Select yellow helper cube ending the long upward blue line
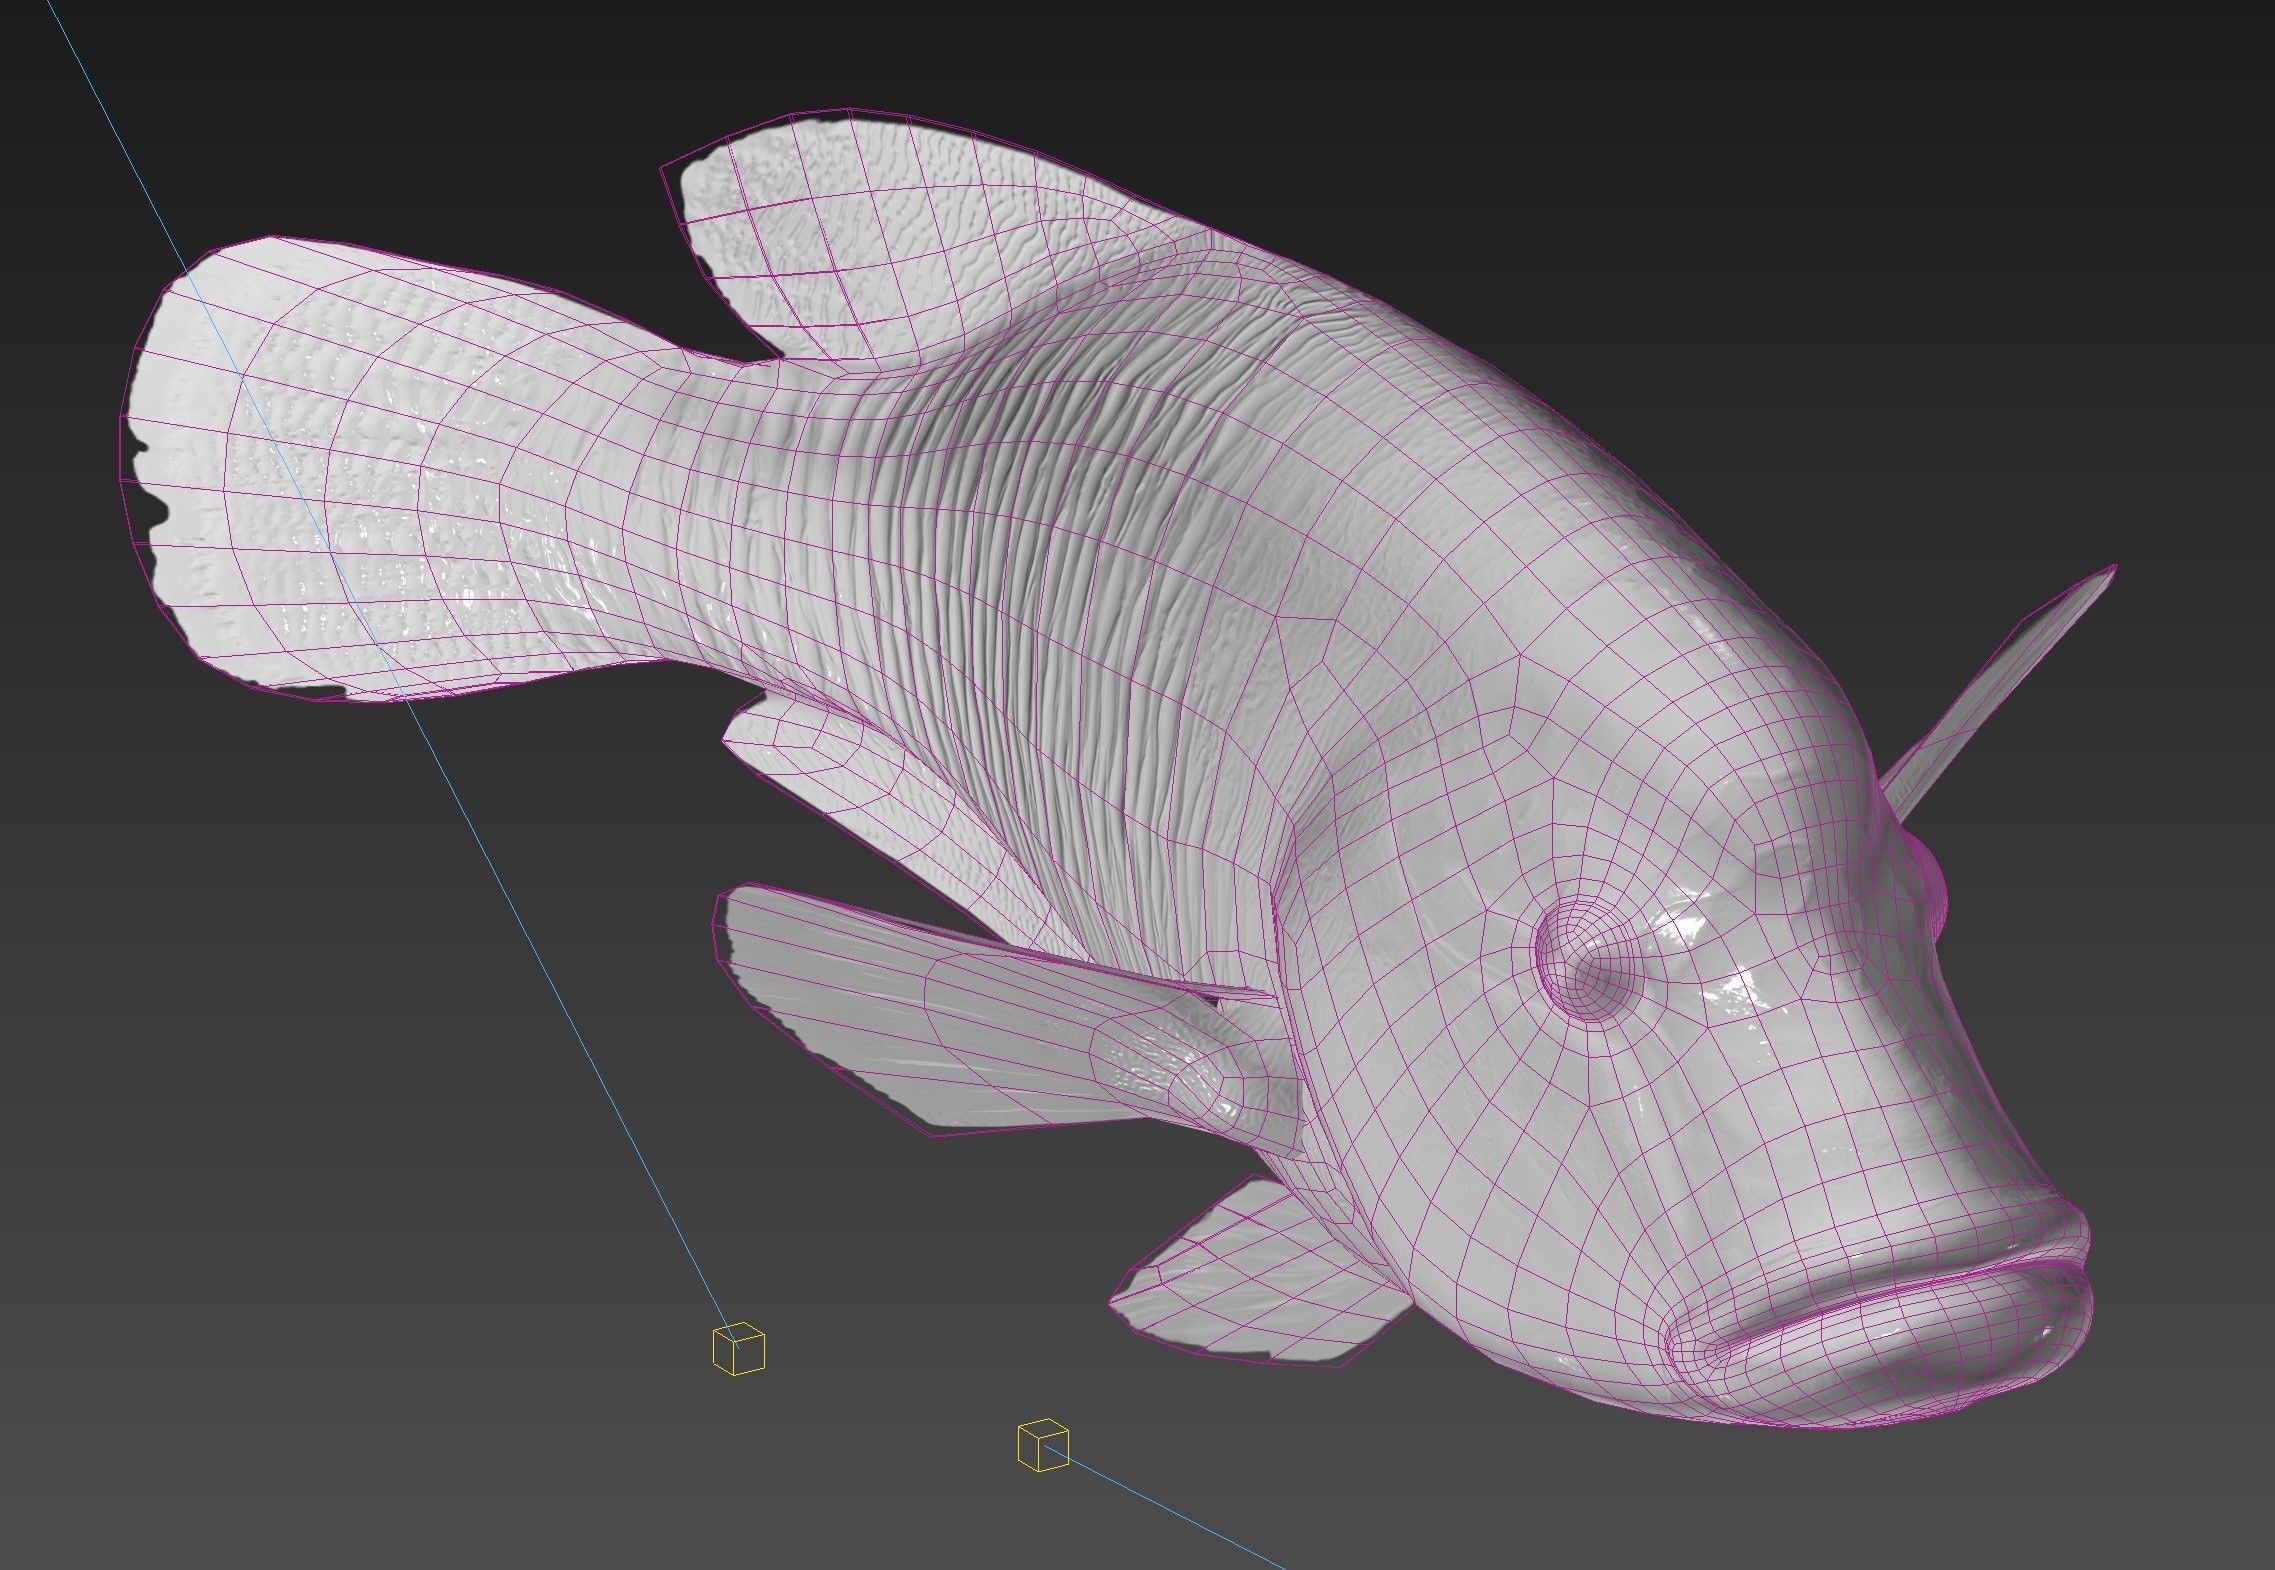Viewport: 2275px width, 1570px height. click(x=738, y=1347)
